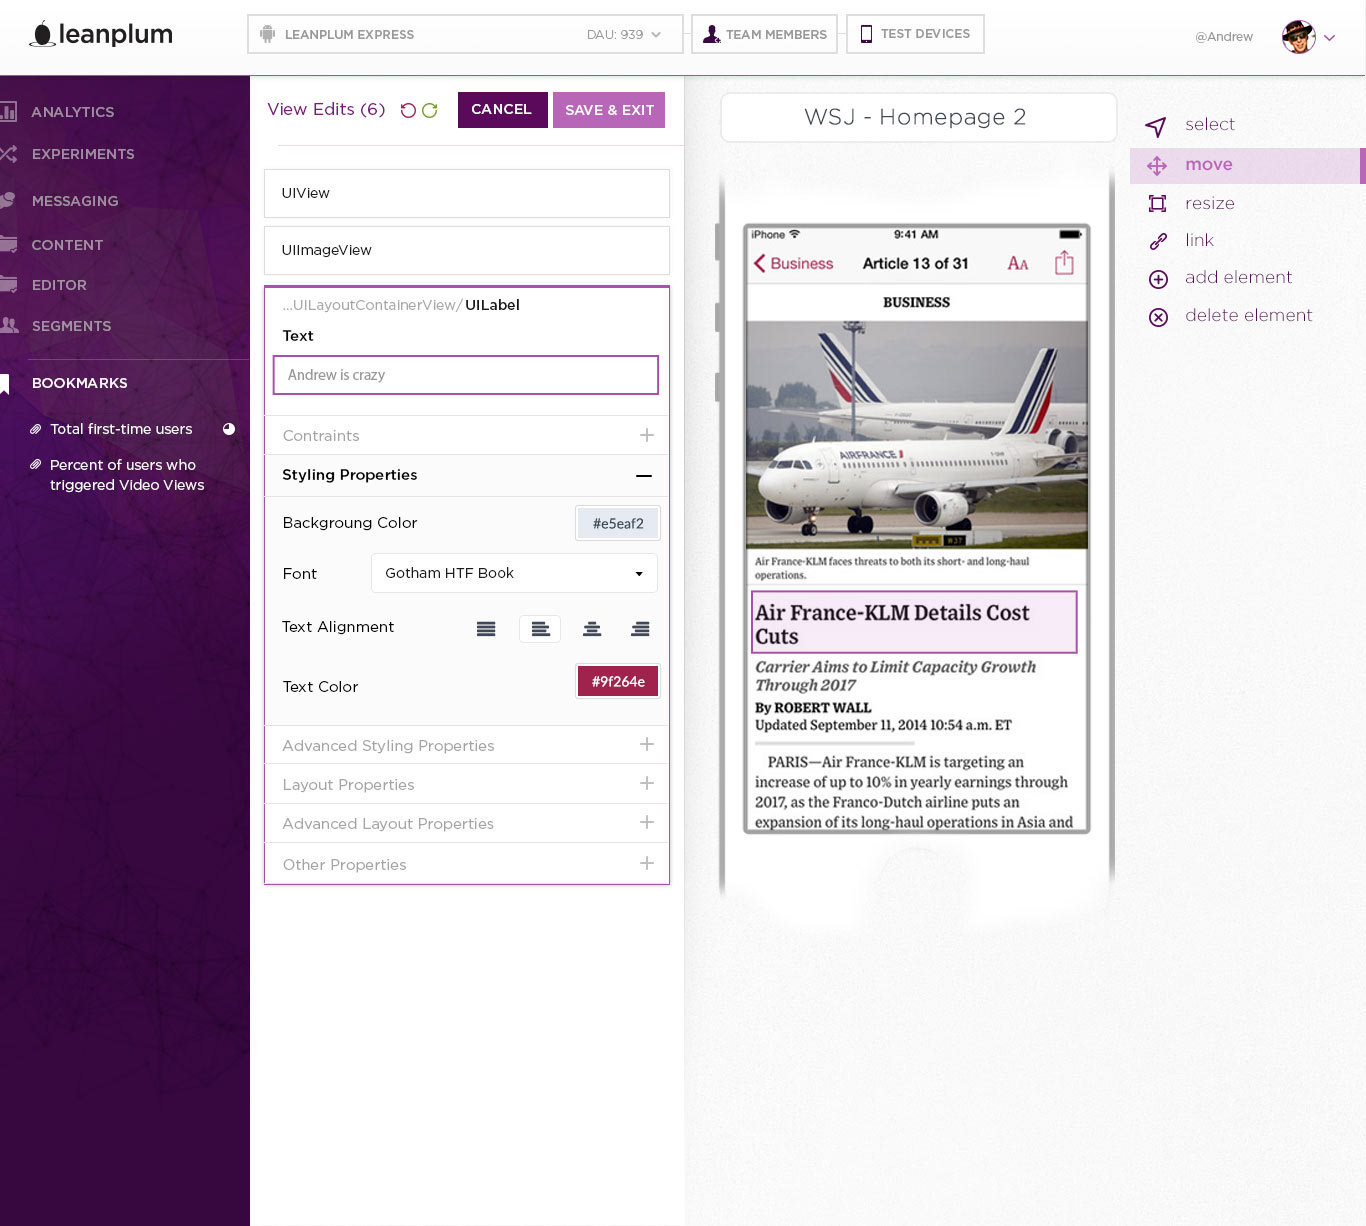The width and height of the screenshot is (1366, 1226).
Task: Click the Test Devices phone icon
Action: pos(866,34)
